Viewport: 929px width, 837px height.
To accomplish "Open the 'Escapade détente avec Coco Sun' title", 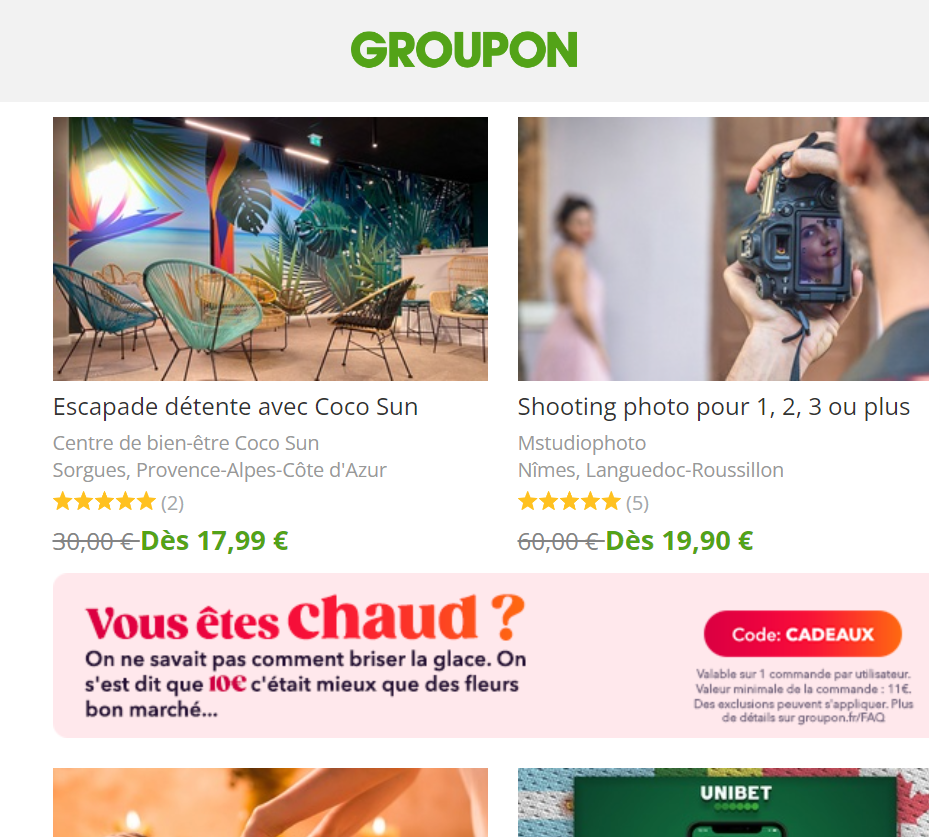I will pos(235,408).
